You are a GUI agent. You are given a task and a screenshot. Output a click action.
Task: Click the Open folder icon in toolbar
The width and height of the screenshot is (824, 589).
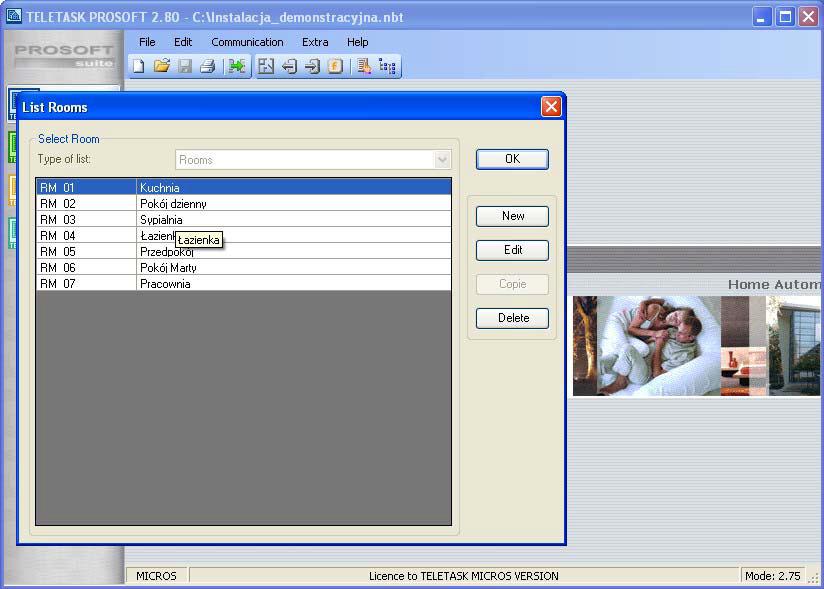pos(162,66)
